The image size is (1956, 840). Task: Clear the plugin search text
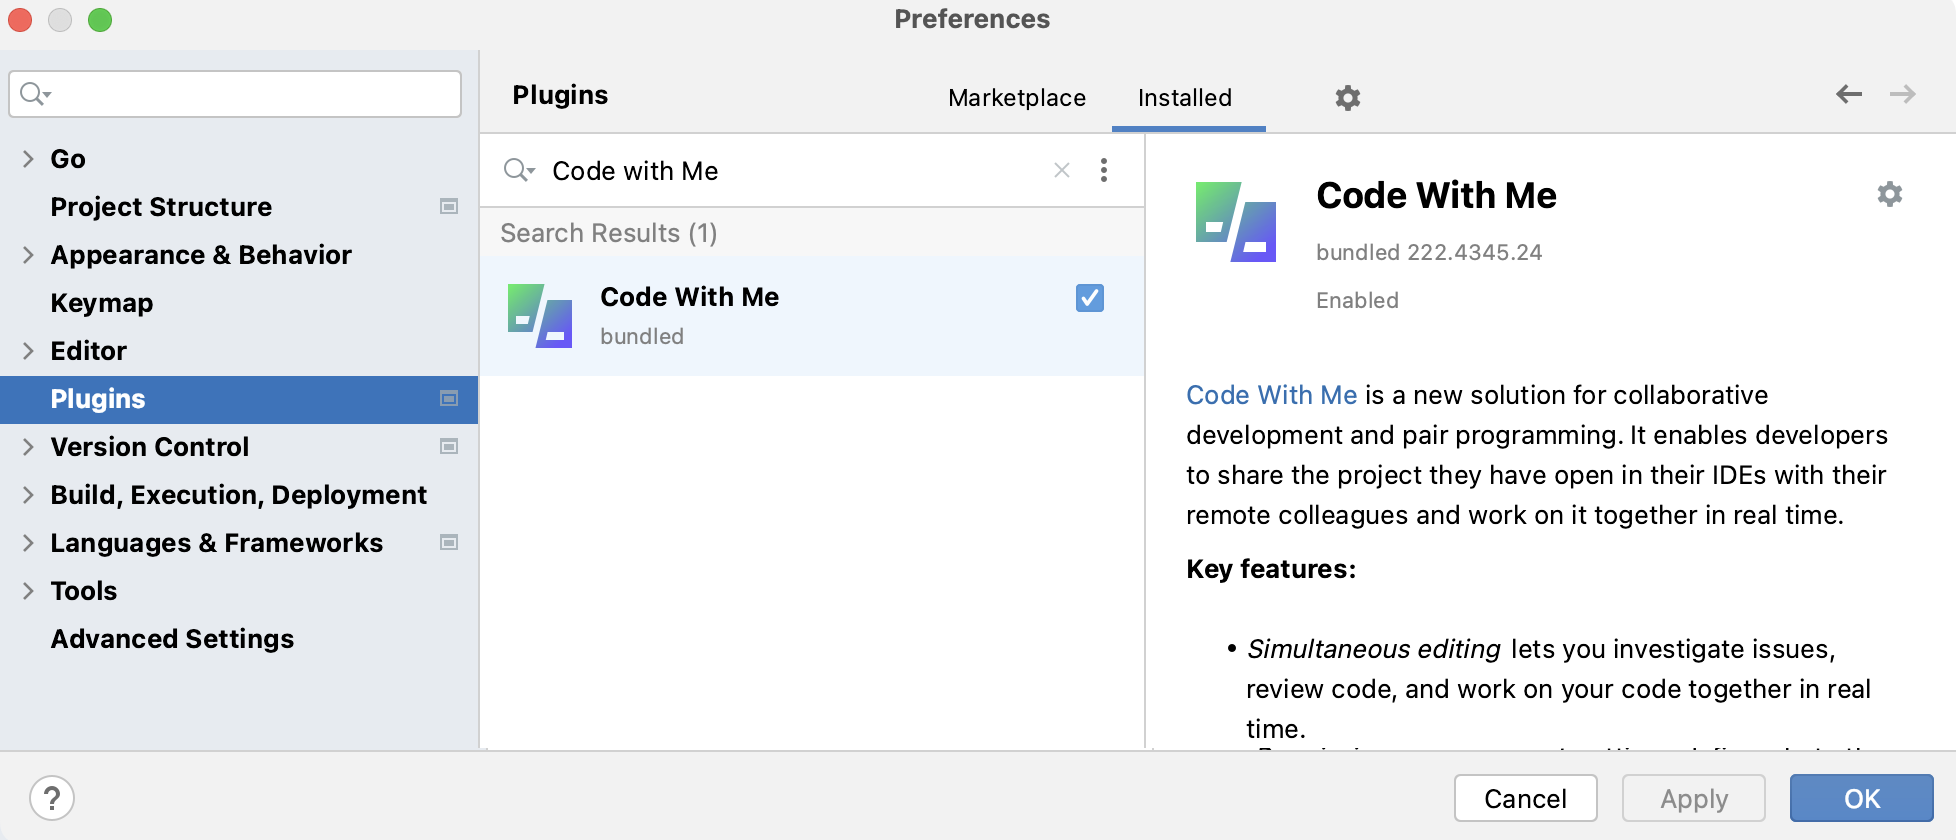pos(1062,171)
